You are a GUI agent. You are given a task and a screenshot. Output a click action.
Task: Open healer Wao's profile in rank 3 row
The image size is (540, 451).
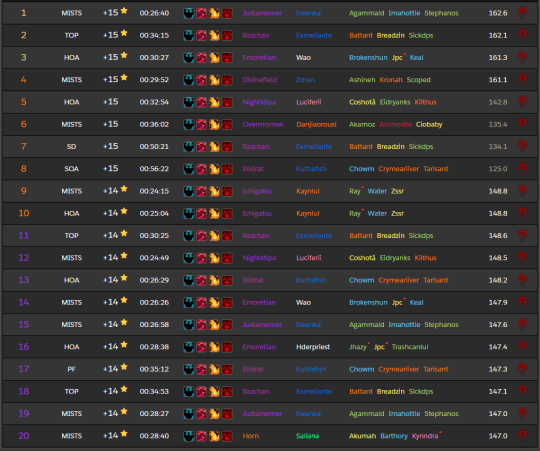303,57
